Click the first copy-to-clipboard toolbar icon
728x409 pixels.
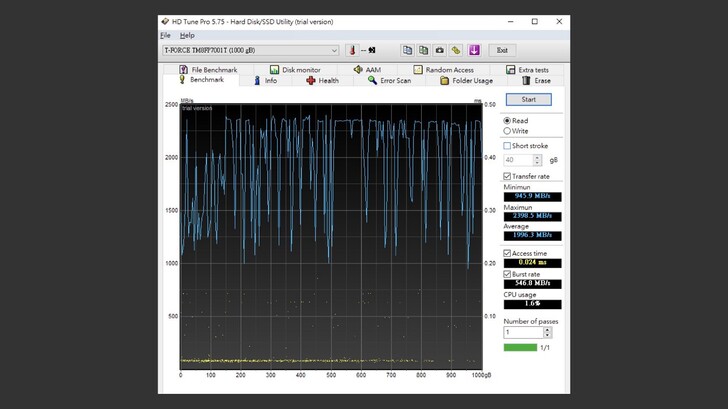[407, 50]
